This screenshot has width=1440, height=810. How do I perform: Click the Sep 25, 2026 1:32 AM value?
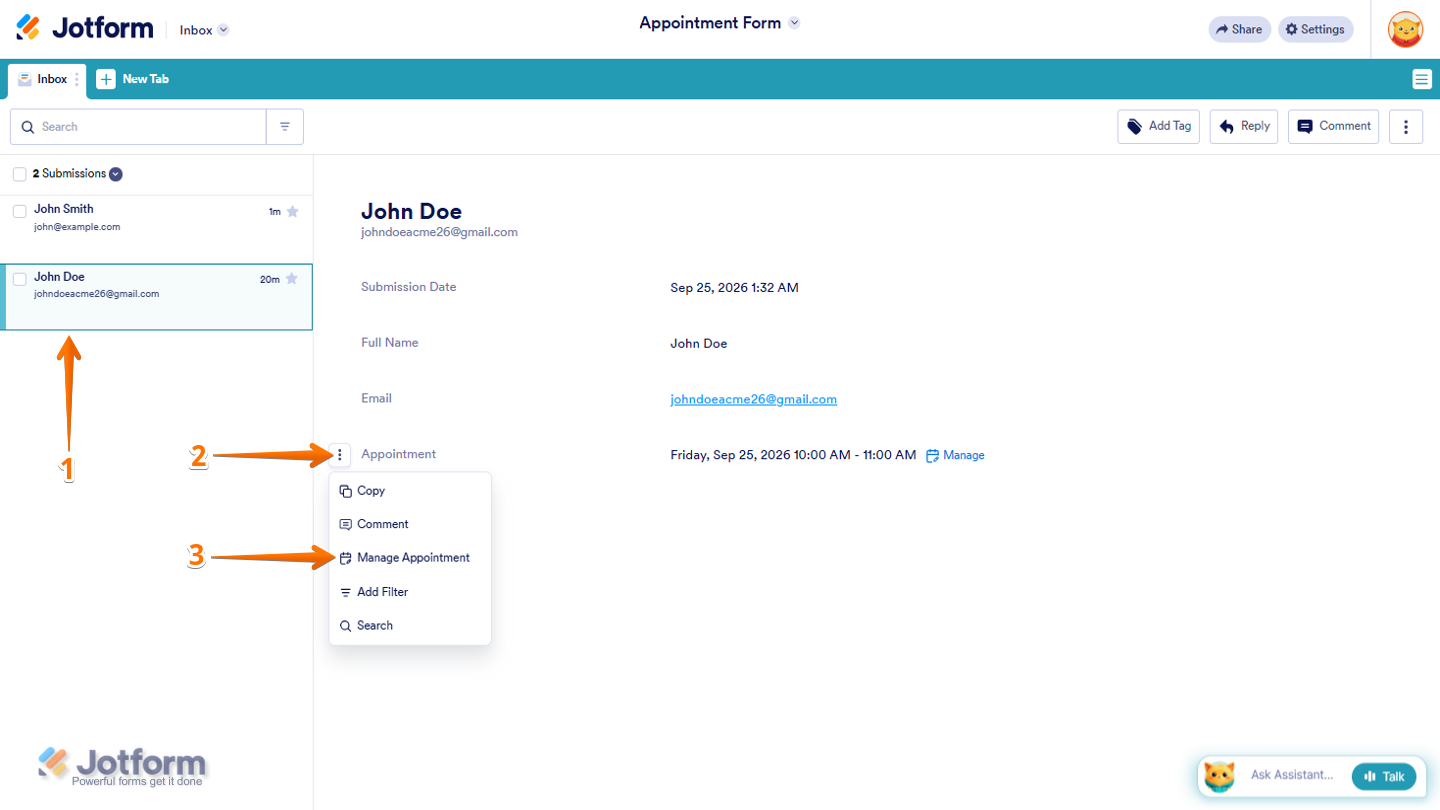(x=734, y=288)
